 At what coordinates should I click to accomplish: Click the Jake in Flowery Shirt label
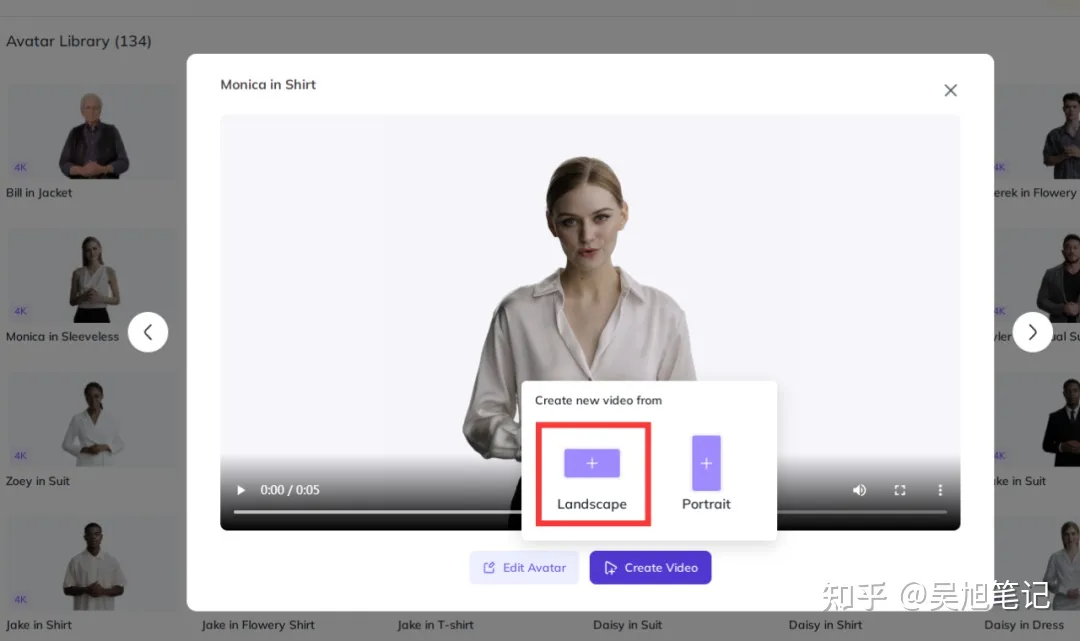pyautogui.click(x=258, y=625)
